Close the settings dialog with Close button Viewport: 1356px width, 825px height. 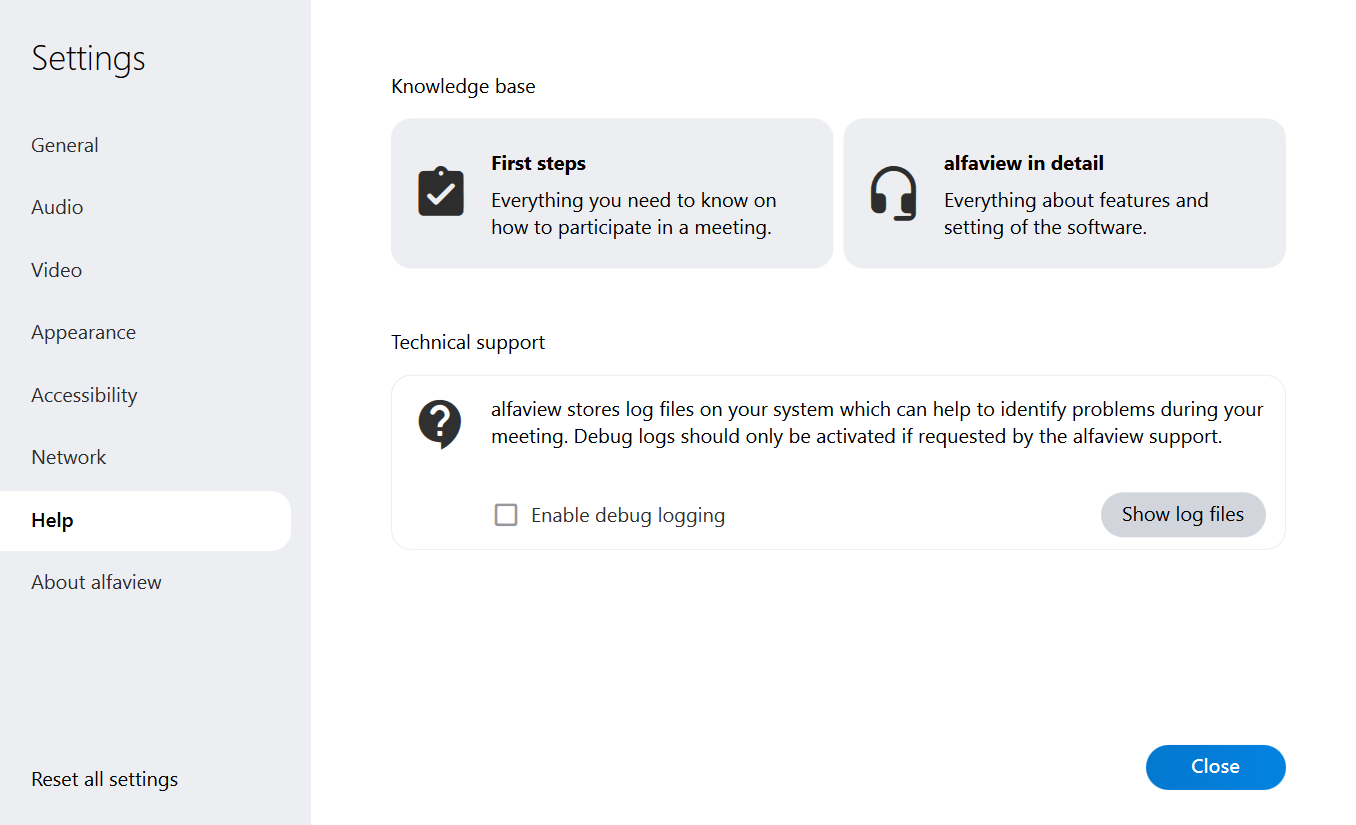pyautogui.click(x=1216, y=767)
